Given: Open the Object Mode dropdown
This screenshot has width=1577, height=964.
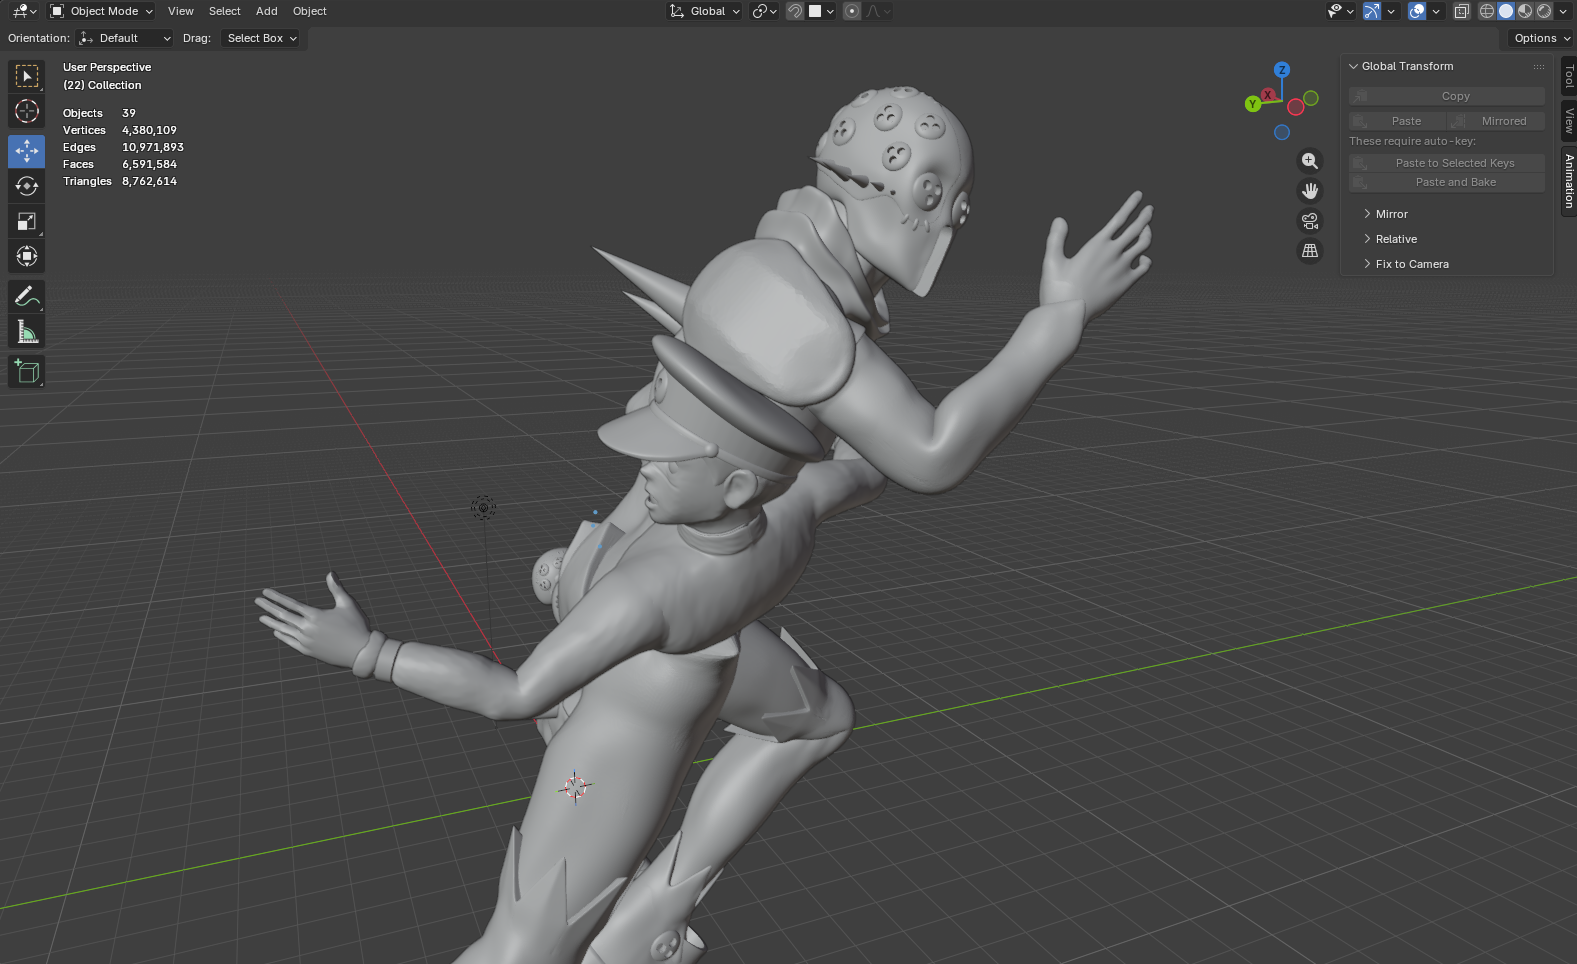Looking at the screenshot, I should pos(102,11).
